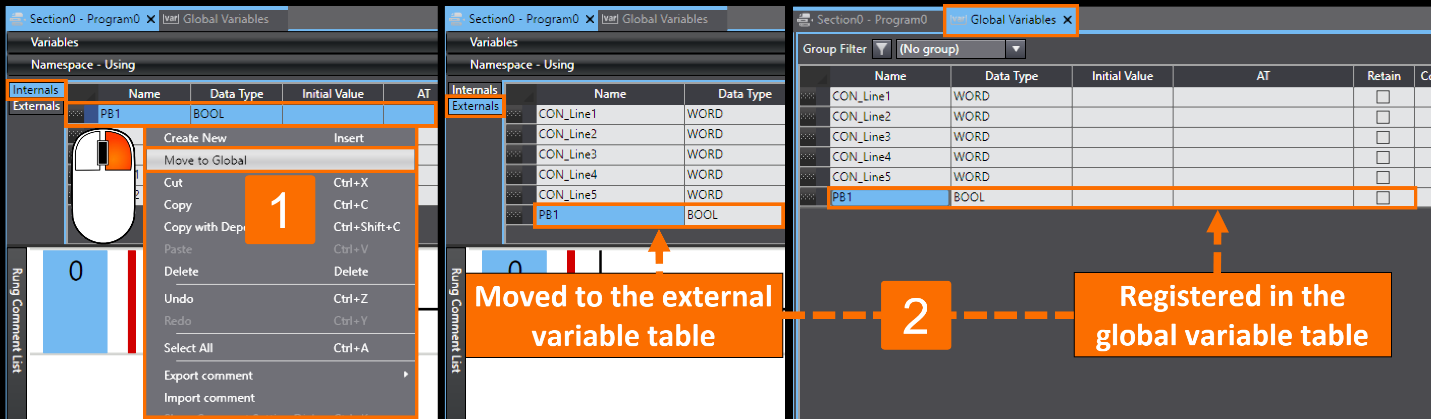
Task: Click the row handle of PB1 in Internals table
Action: (x=77, y=114)
